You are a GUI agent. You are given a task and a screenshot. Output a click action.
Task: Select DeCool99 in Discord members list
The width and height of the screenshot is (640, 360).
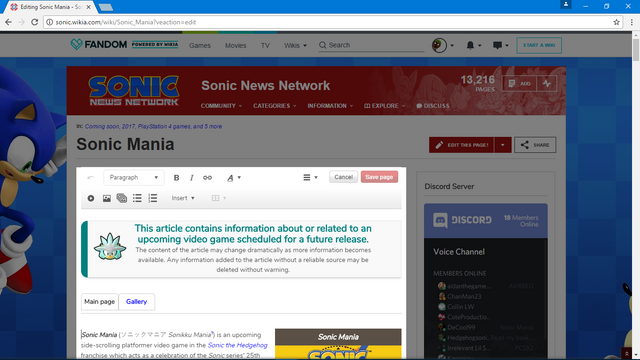461,327
